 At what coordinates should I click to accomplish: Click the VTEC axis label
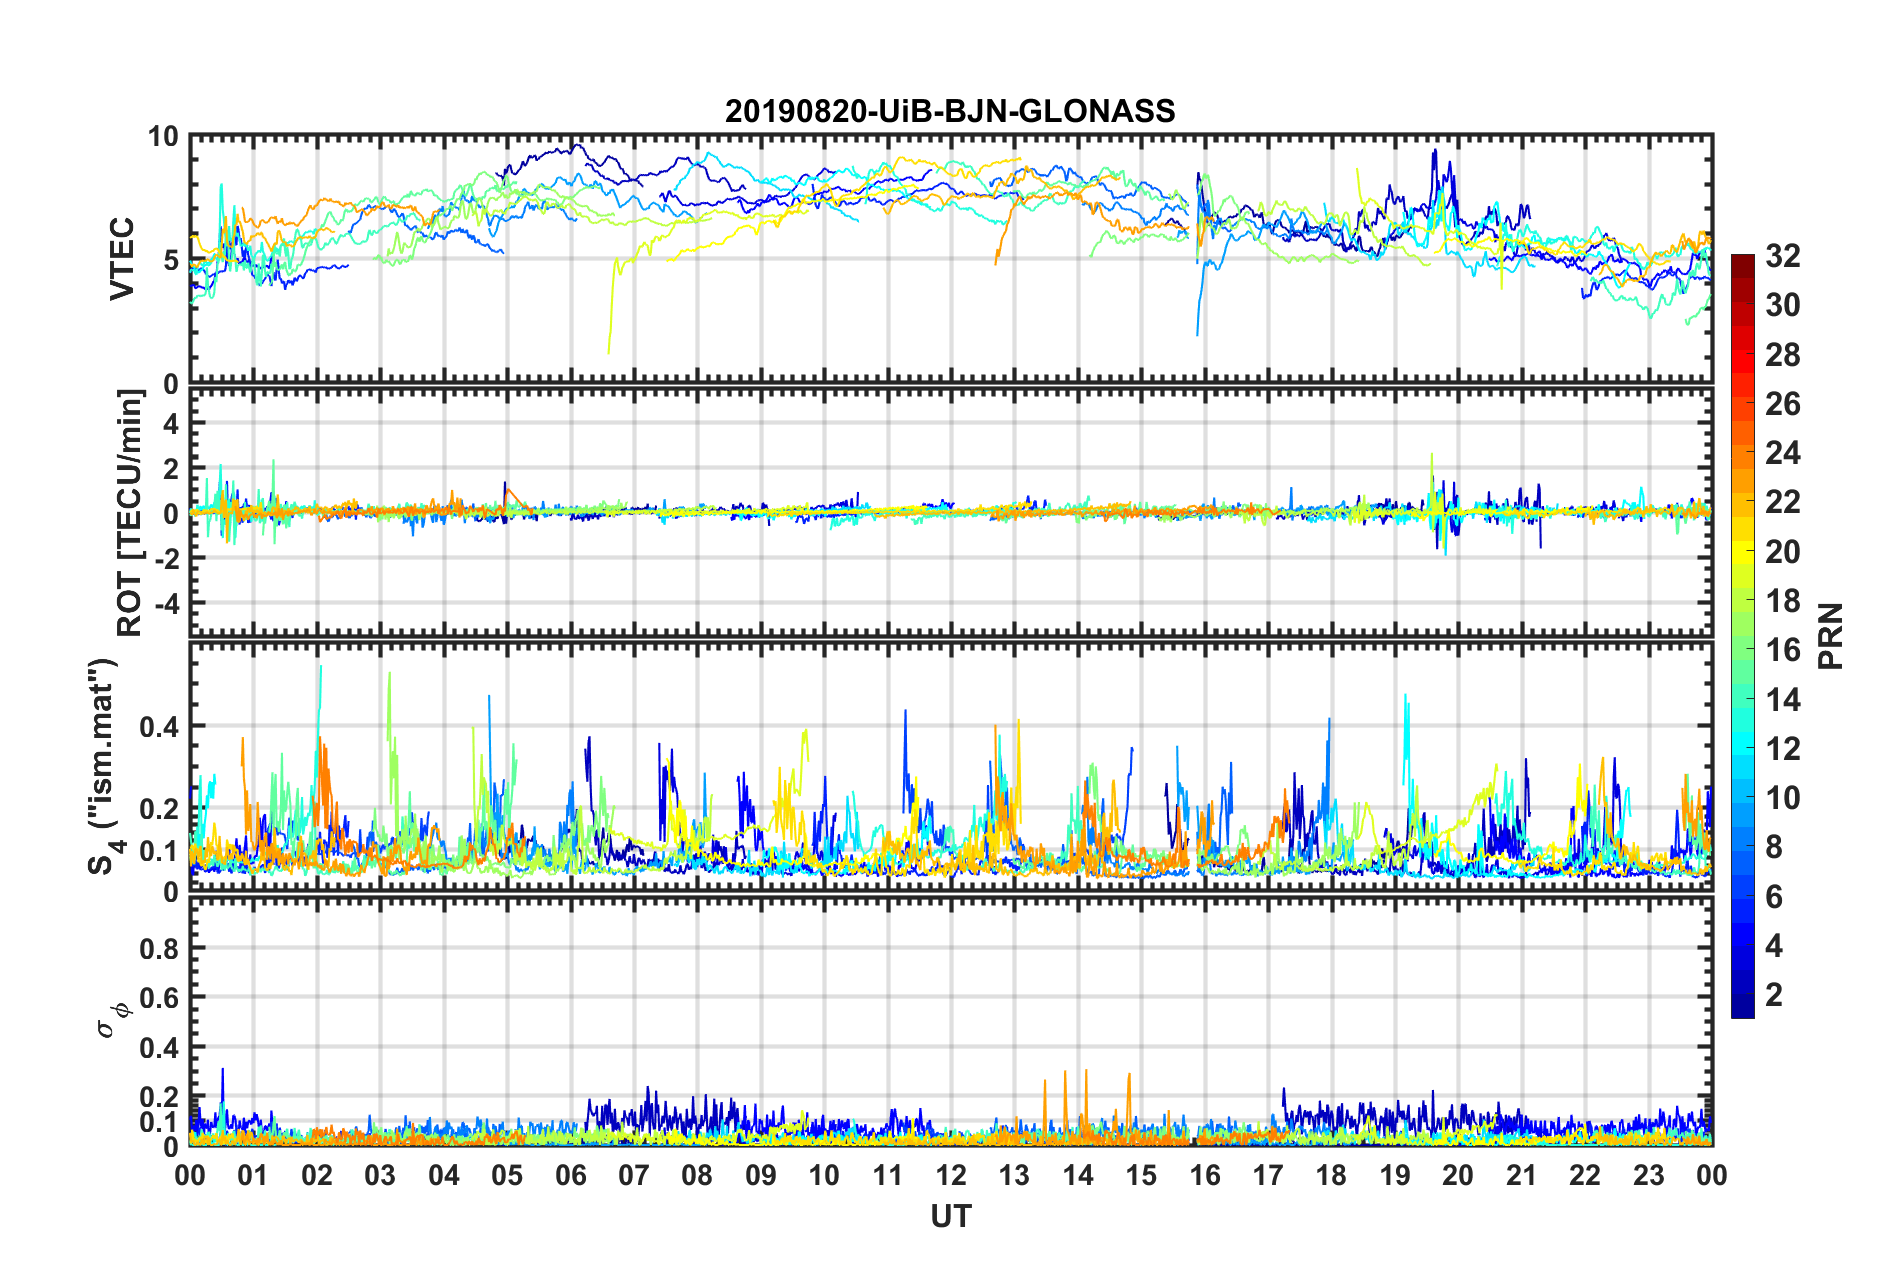click(x=122, y=258)
